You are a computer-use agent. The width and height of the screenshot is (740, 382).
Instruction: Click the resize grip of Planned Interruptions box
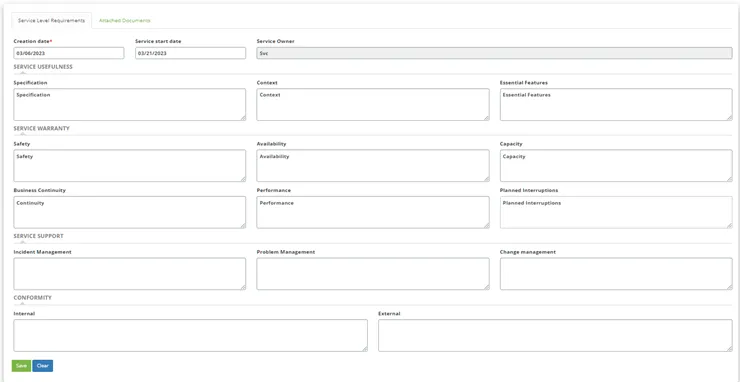(x=730, y=226)
